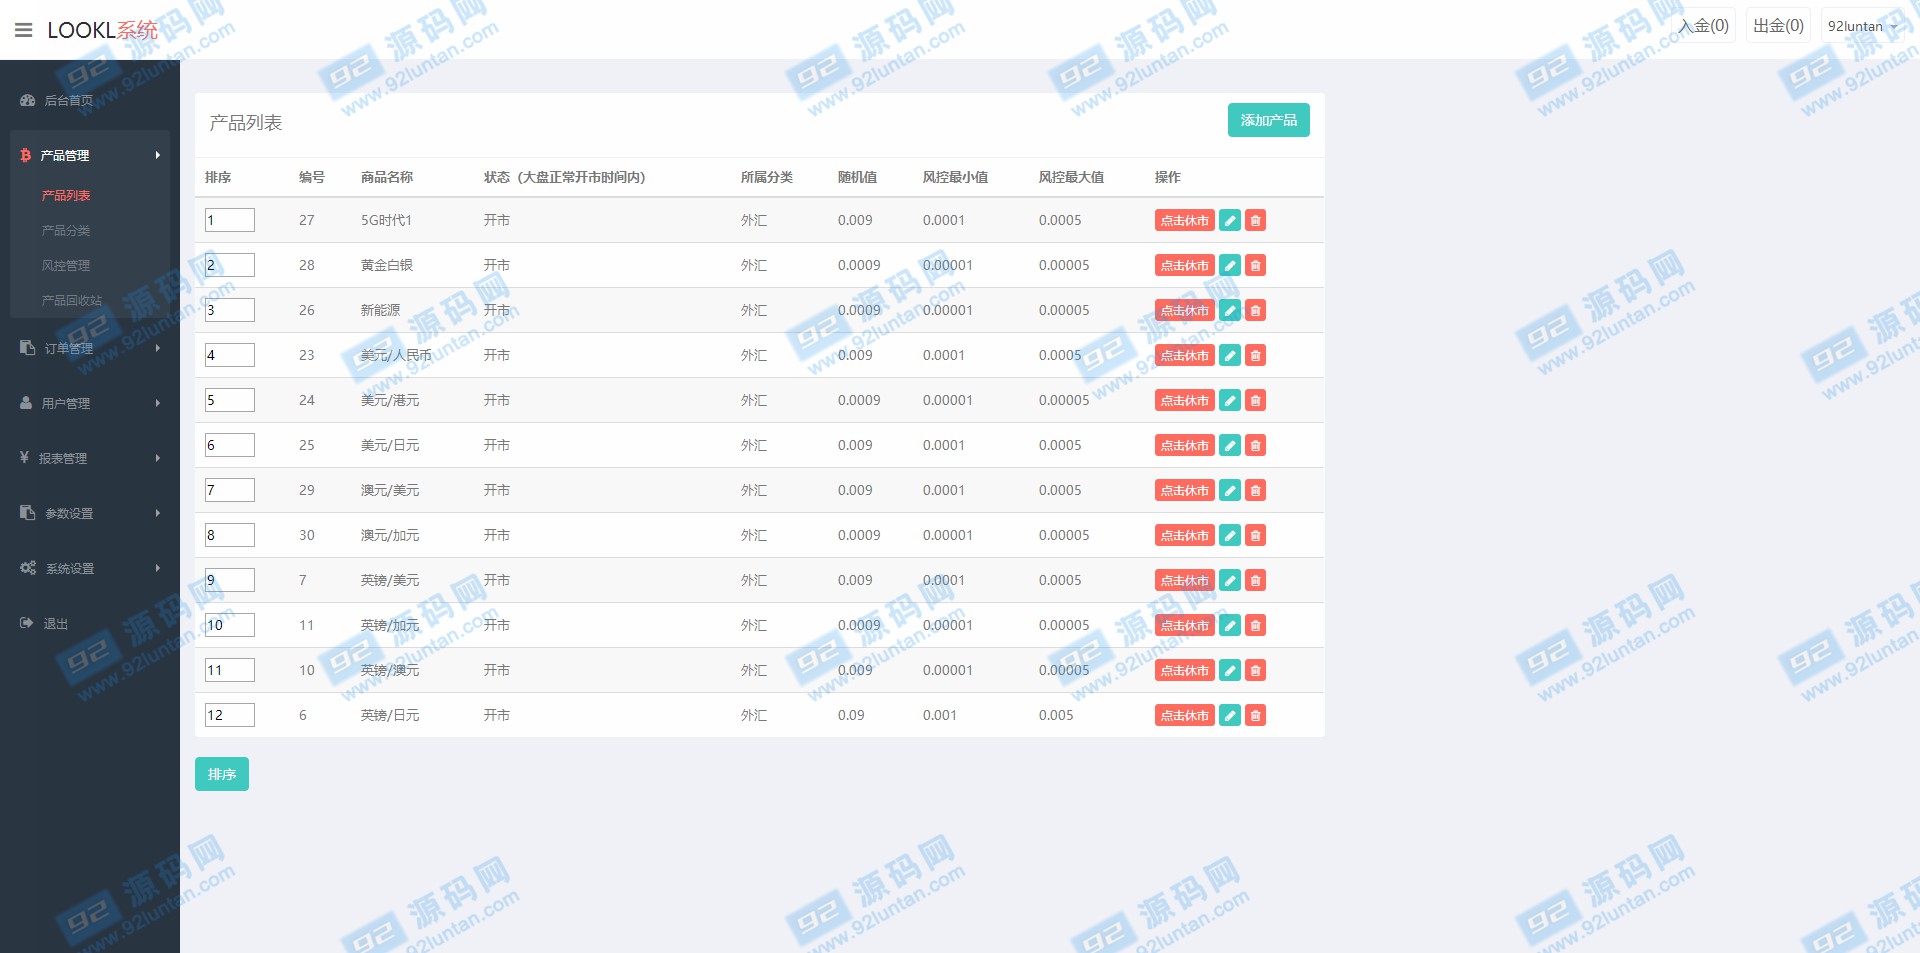Go to 后台首页 in the sidebar
This screenshot has height=953, width=1920.
click(x=90, y=100)
